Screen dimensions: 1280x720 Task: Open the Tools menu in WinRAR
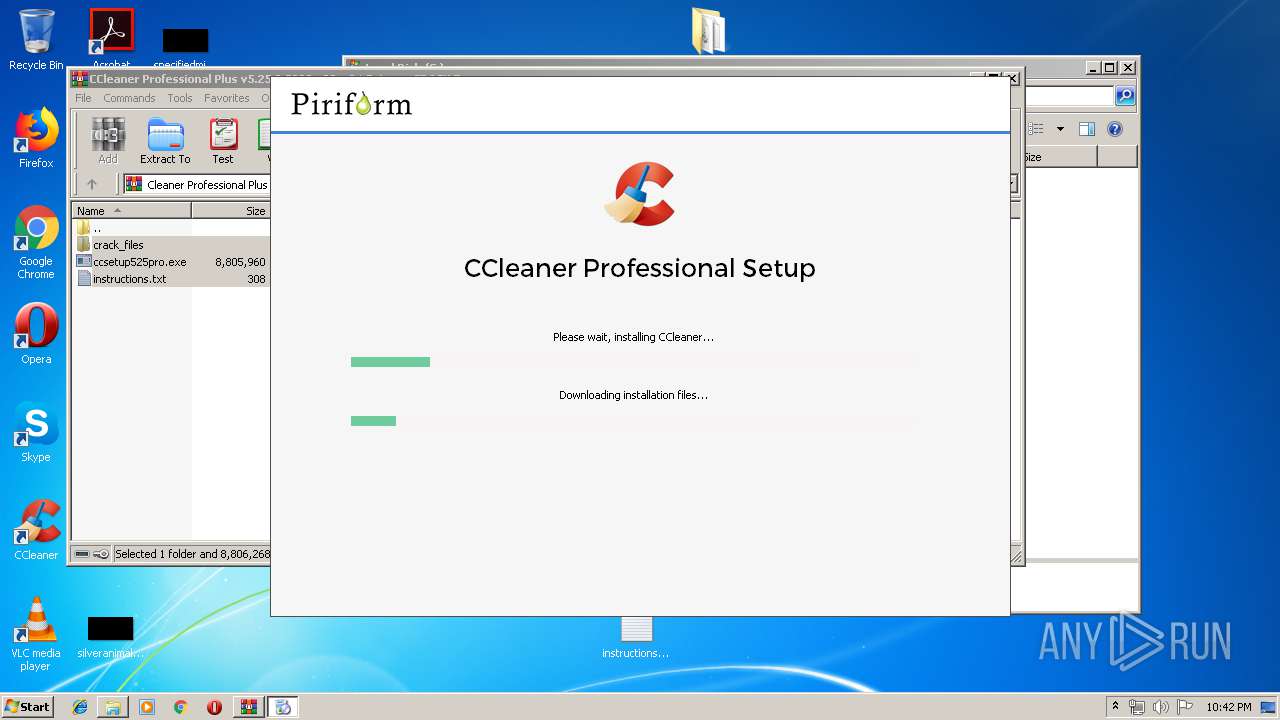(180, 98)
